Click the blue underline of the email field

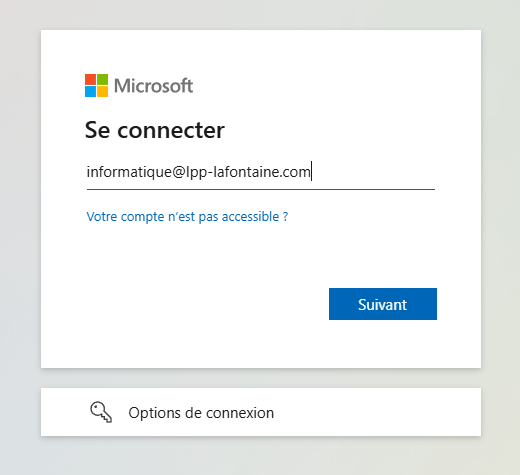261,189
